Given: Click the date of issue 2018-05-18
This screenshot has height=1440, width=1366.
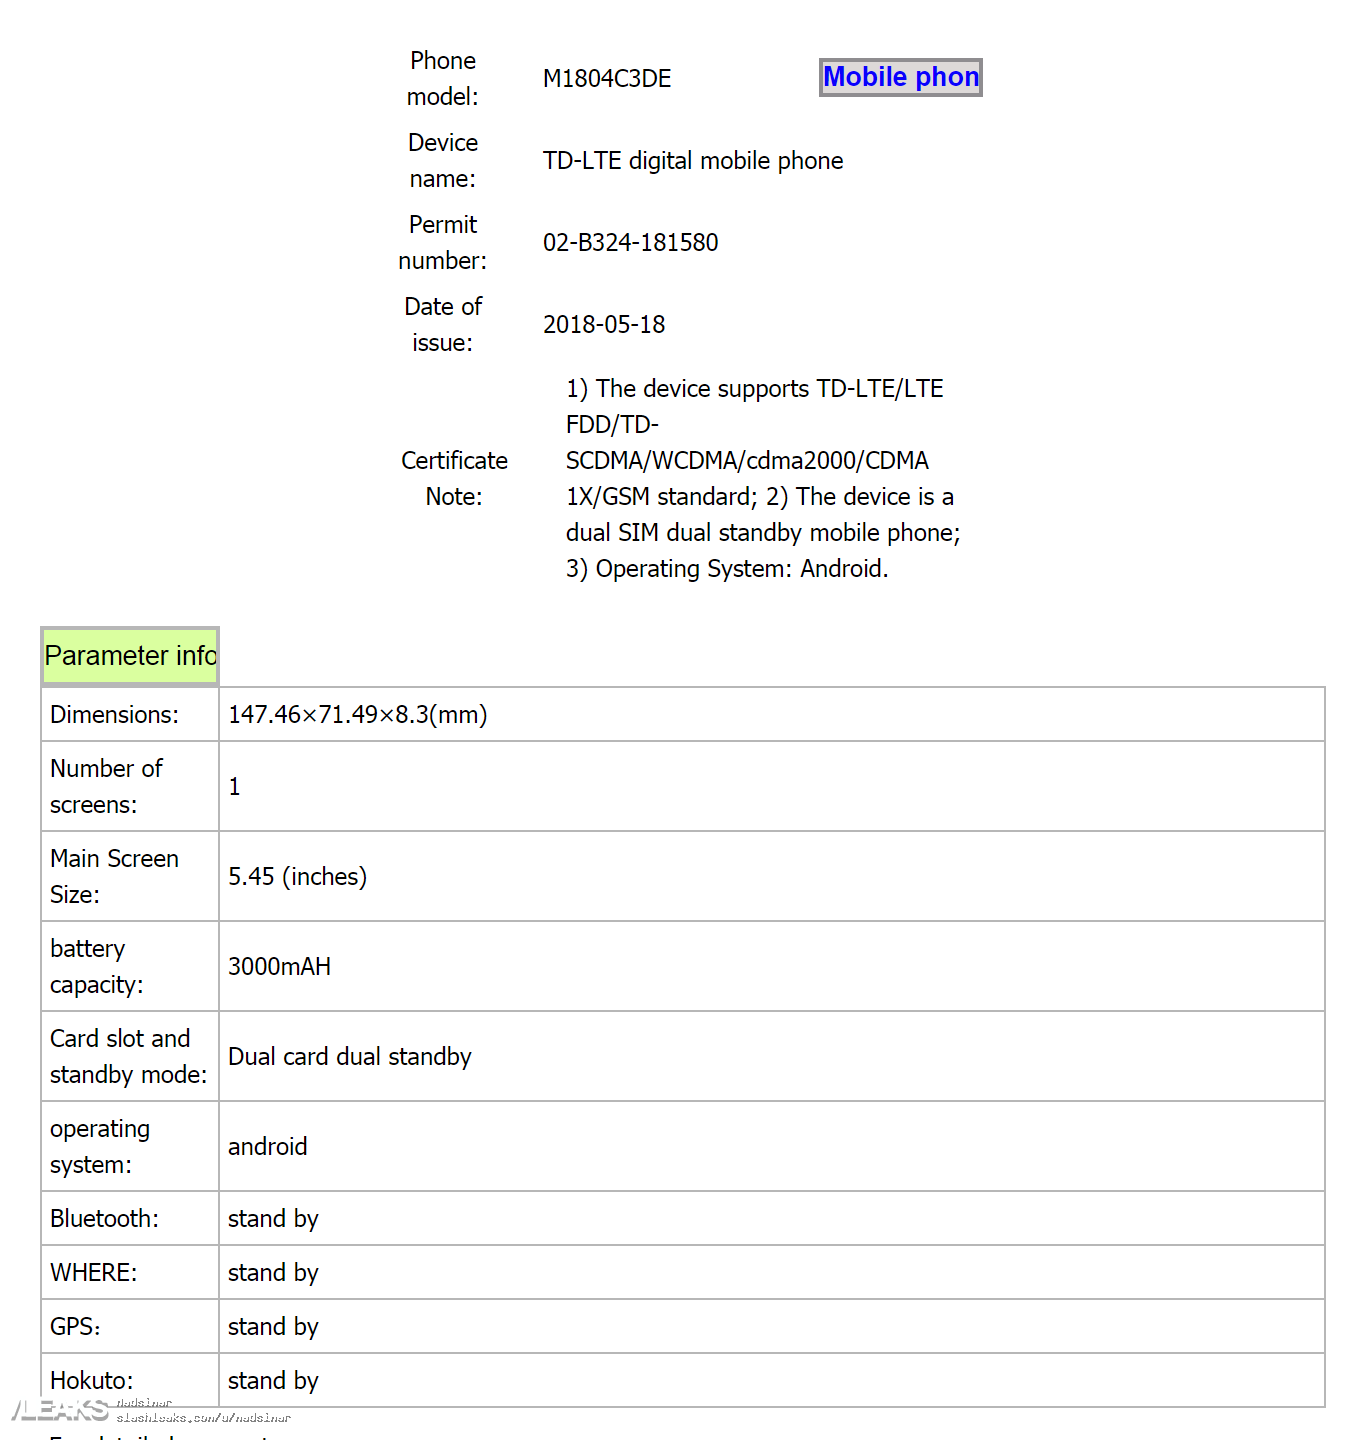Looking at the screenshot, I should (604, 325).
